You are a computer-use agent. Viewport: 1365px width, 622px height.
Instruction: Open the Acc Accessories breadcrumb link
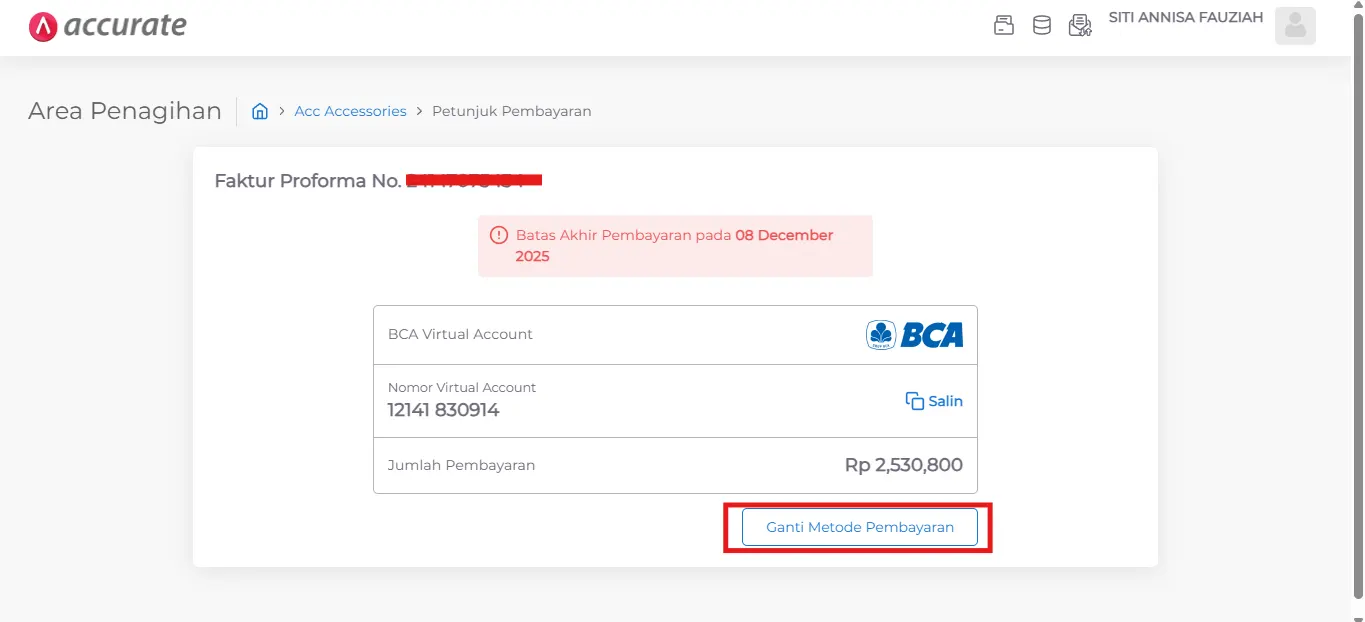pos(350,111)
